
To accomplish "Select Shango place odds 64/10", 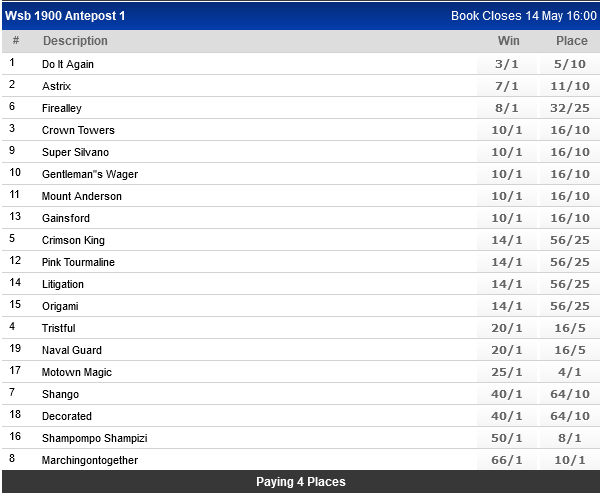I will point(571,394).
